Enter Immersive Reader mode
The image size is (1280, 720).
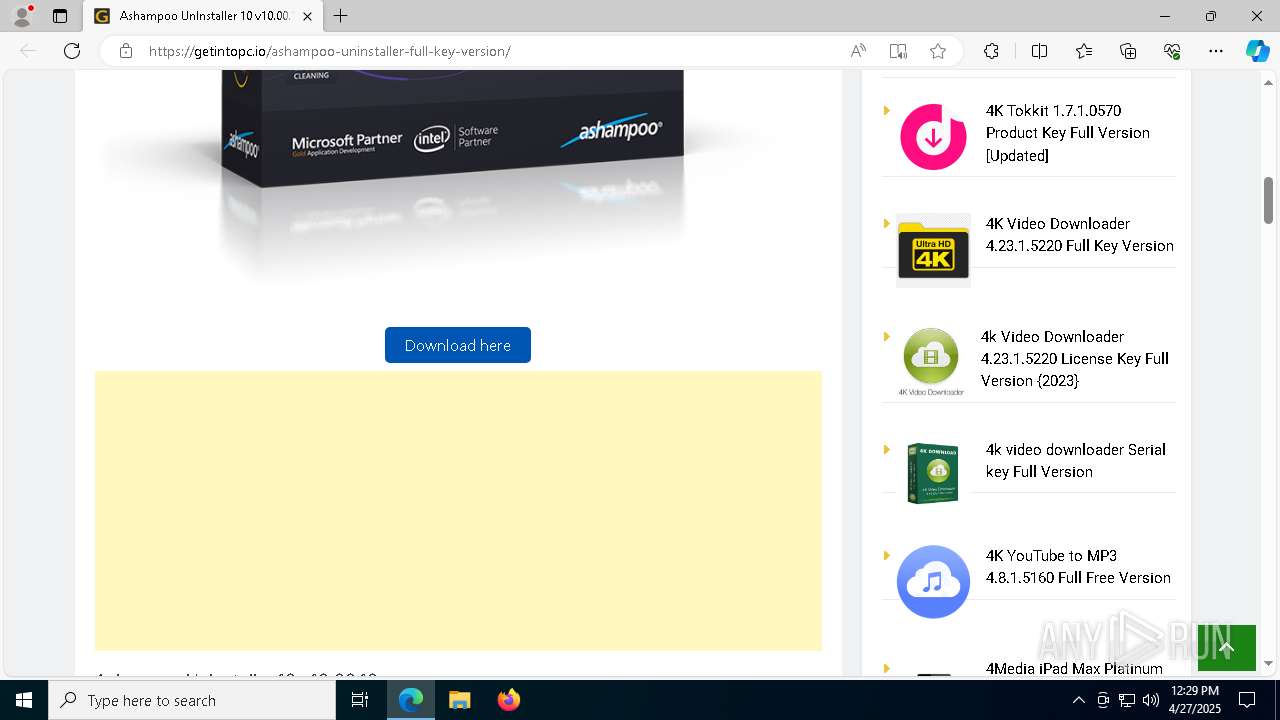click(898, 51)
